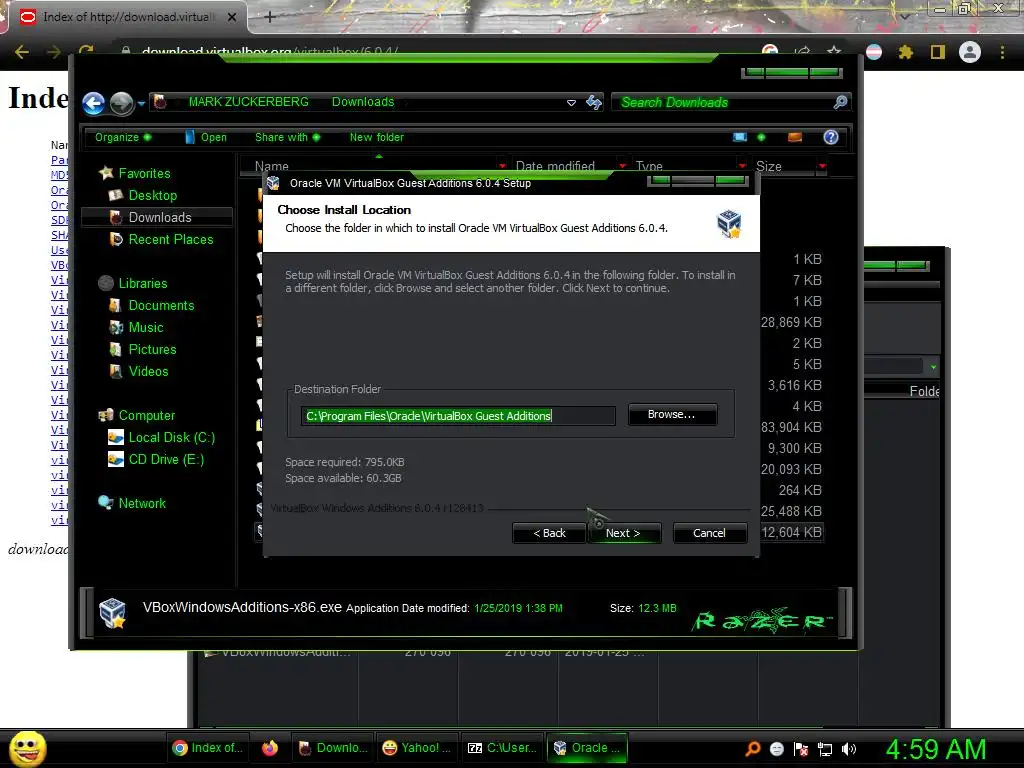Expand the address bar history dropdown
The width and height of the screenshot is (1024, 768).
click(x=571, y=103)
